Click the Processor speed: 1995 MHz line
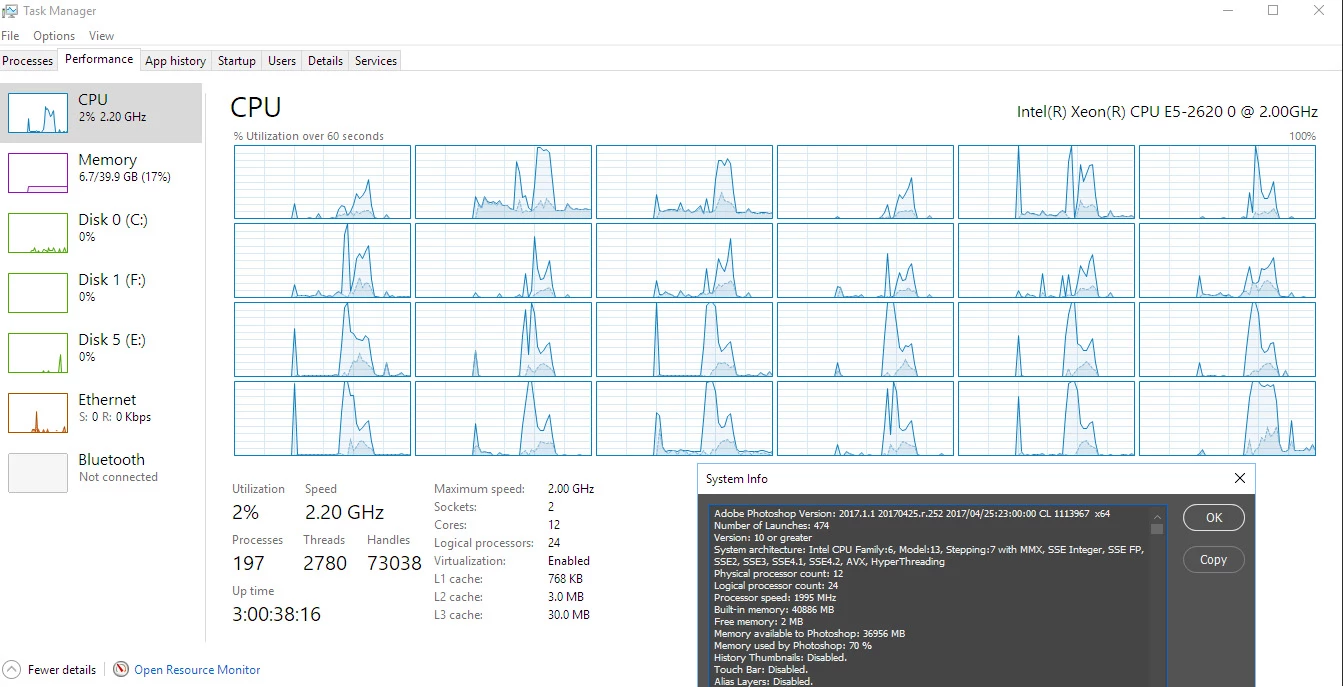1343x687 pixels. 774,598
